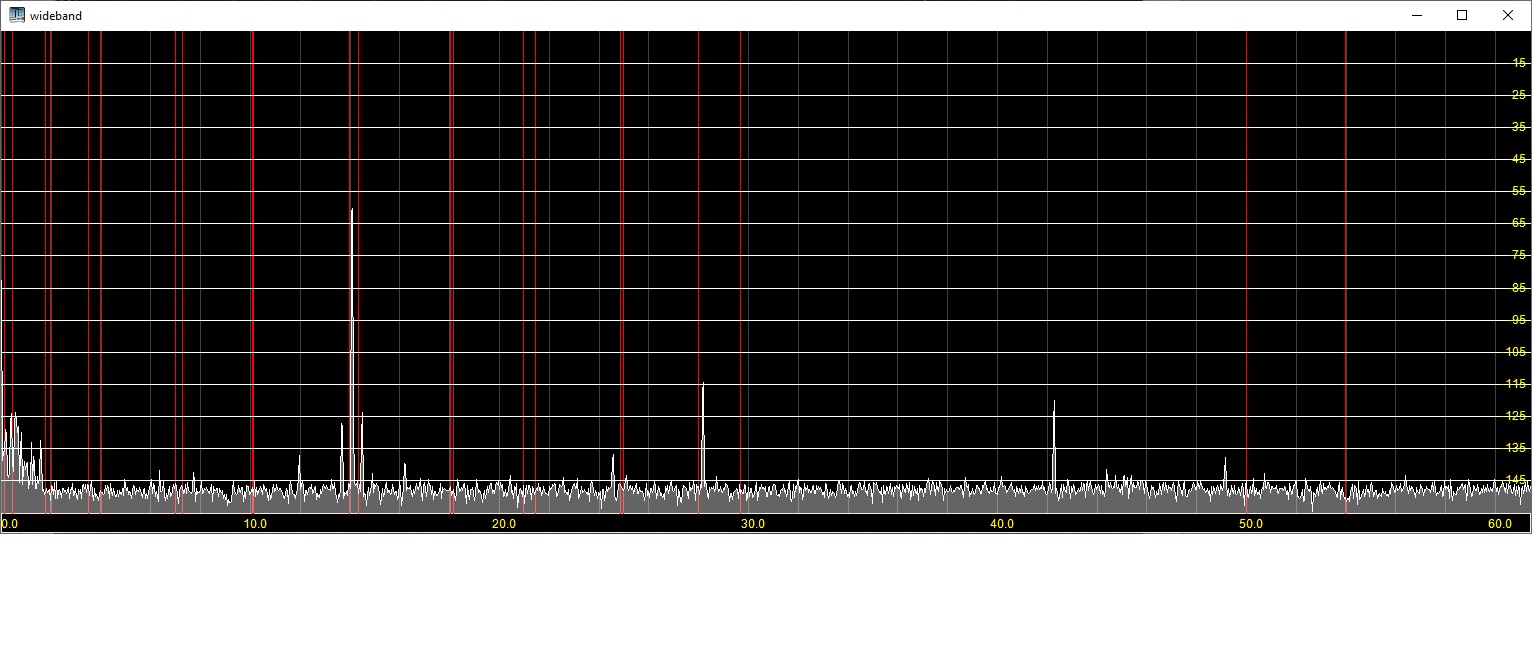Click the 40.0 frequency axis label
The width and height of the screenshot is (1532, 652).
click(1002, 524)
